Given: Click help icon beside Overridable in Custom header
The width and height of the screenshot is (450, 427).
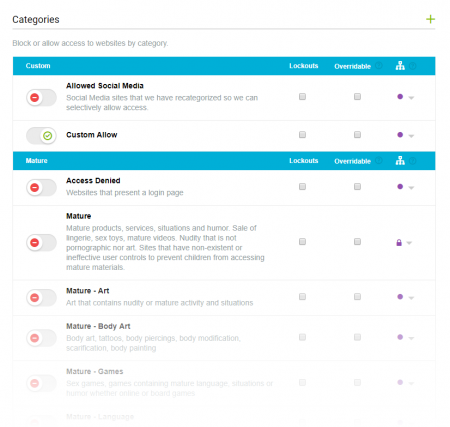Looking at the screenshot, I should click(379, 66).
